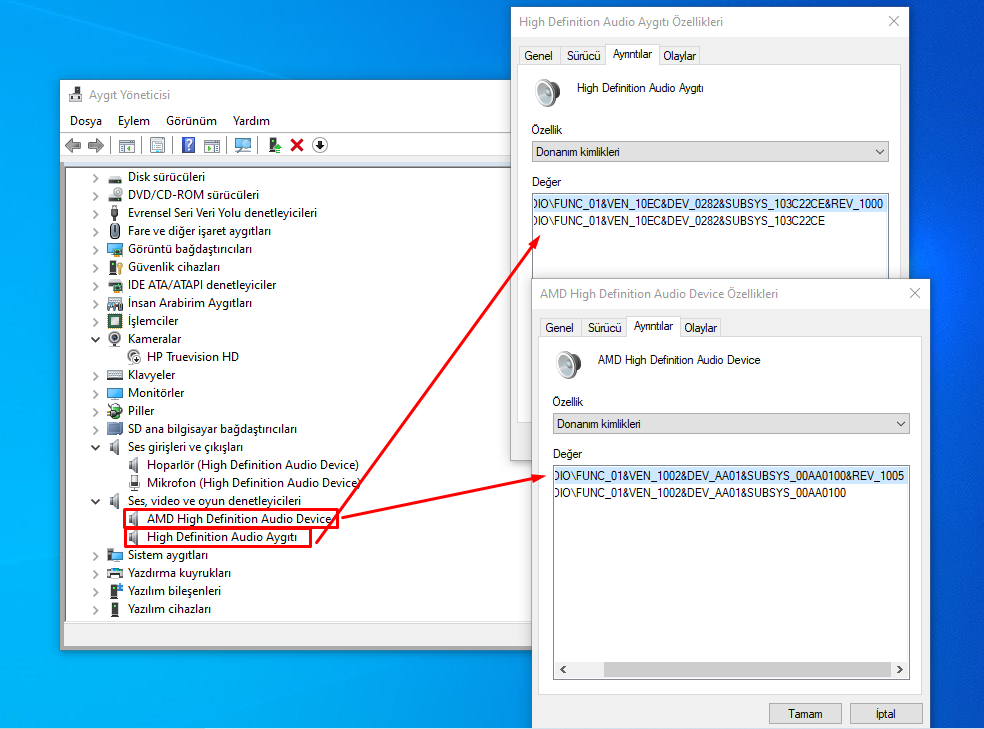Click the Yazdırma kuyrukları printer icon
The height and width of the screenshot is (729, 984).
(x=115, y=573)
